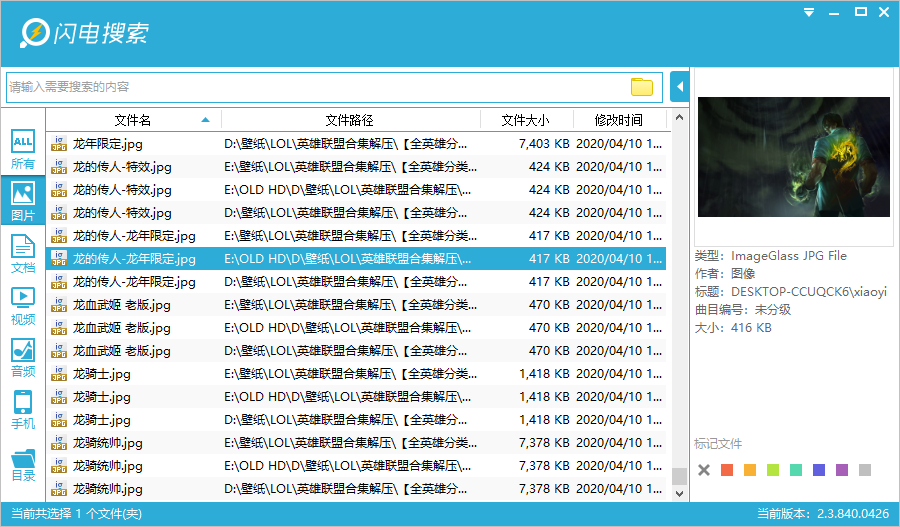Select the 音频 (Audio) category
The image size is (900, 527).
(22, 357)
